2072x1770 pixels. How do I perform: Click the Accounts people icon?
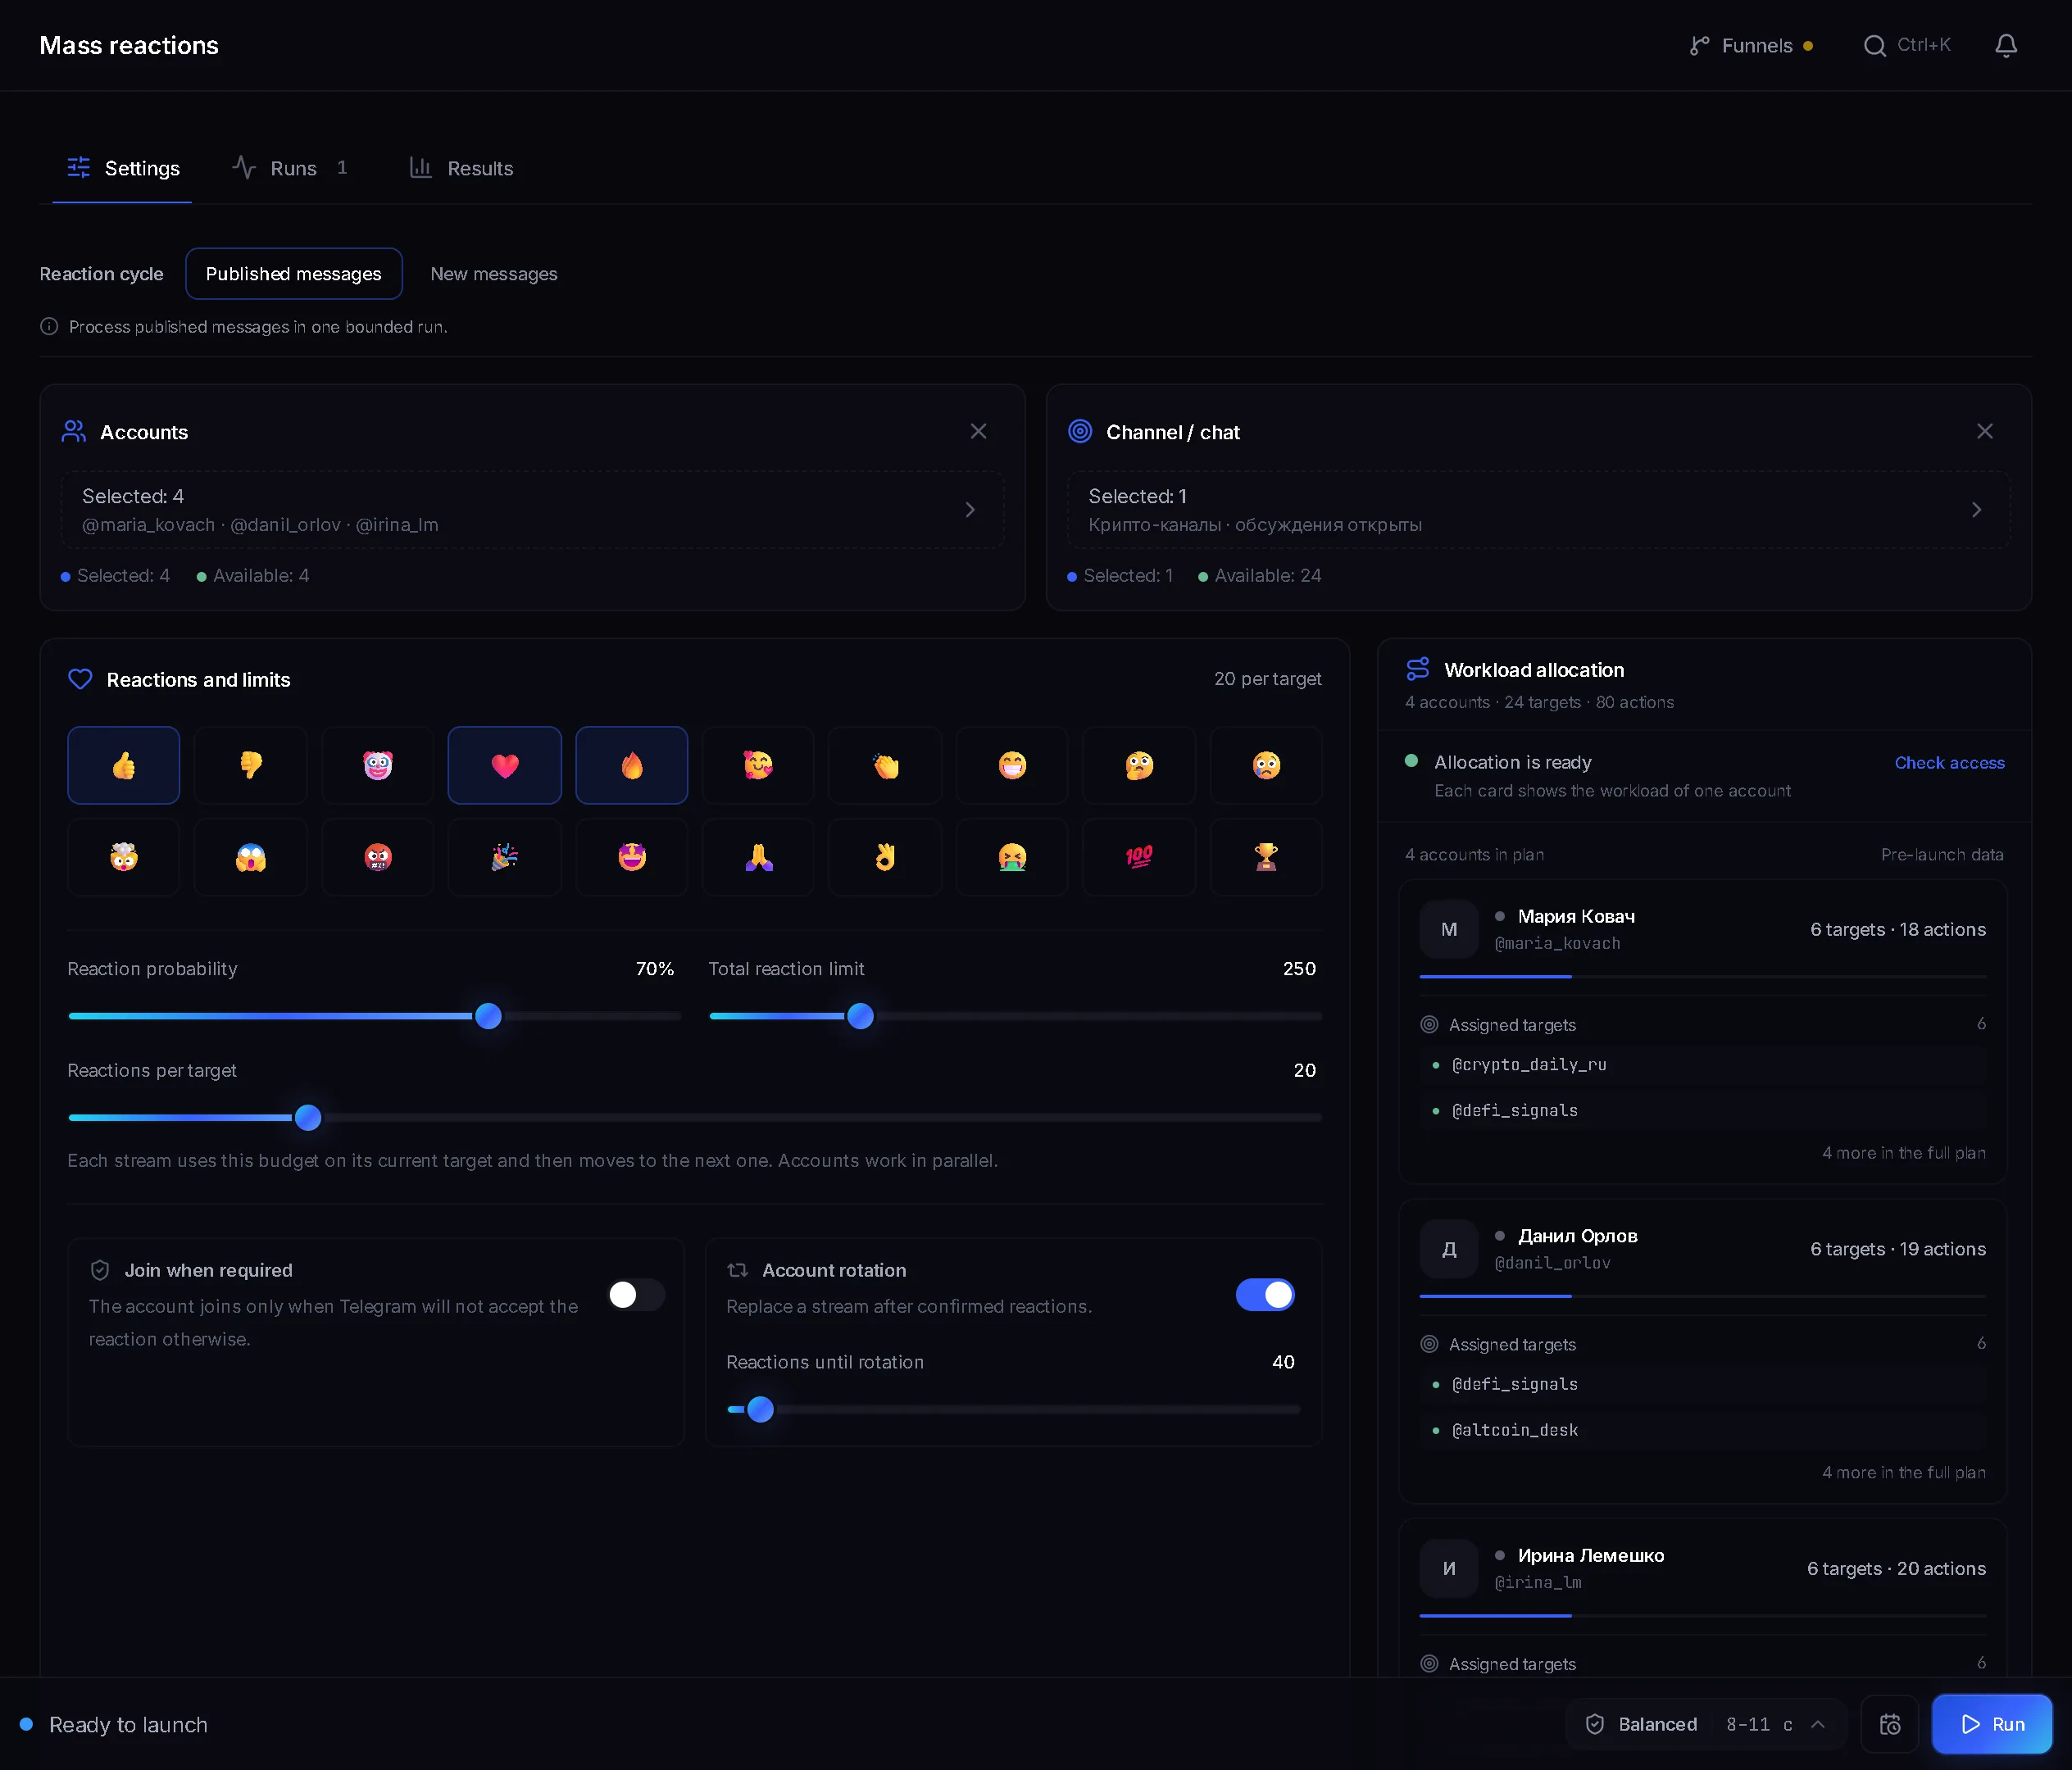(74, 432)
